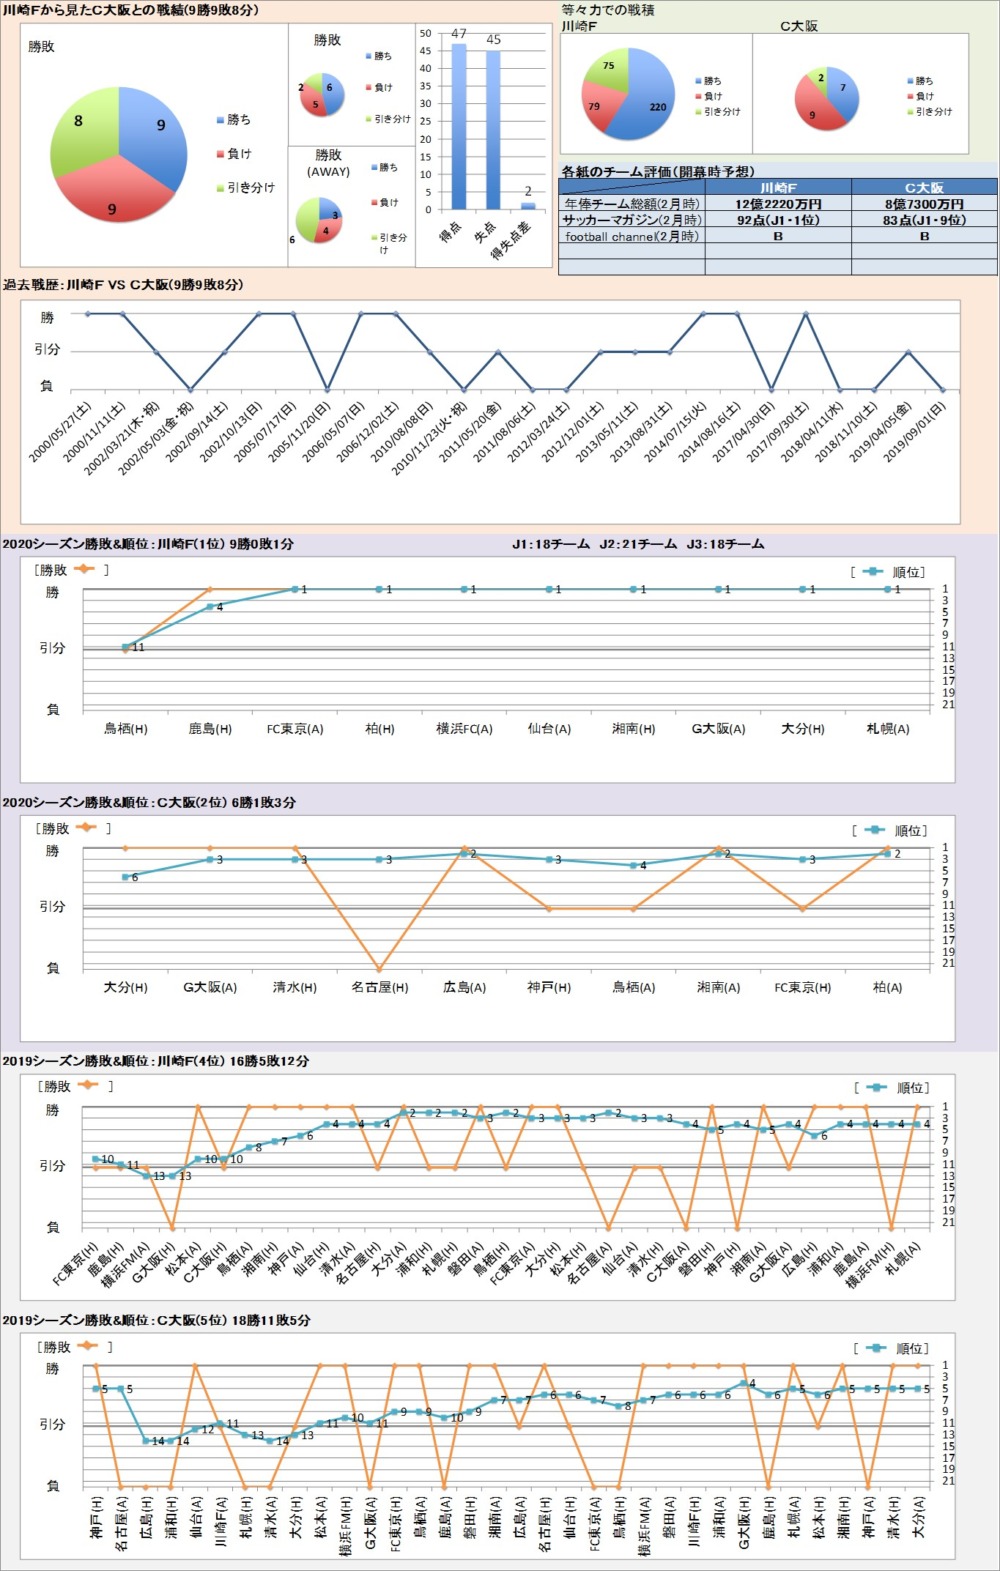Select the 得点 bar showing 47

pos(459,126)
